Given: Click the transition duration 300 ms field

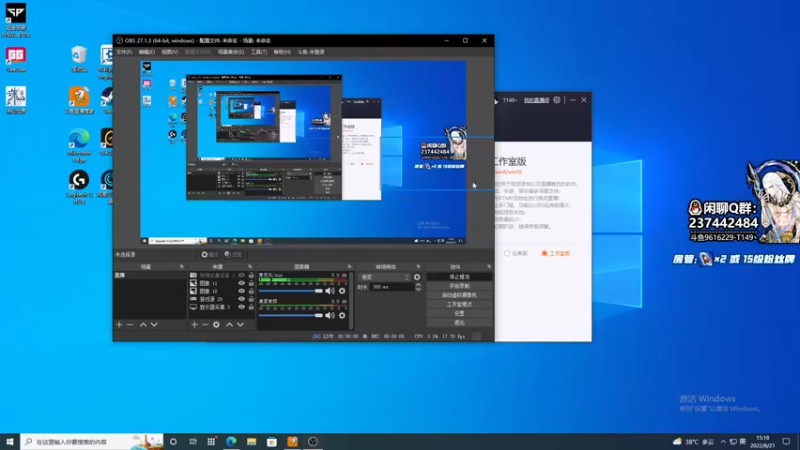Looking at the screenshot, I should [392, 287].
